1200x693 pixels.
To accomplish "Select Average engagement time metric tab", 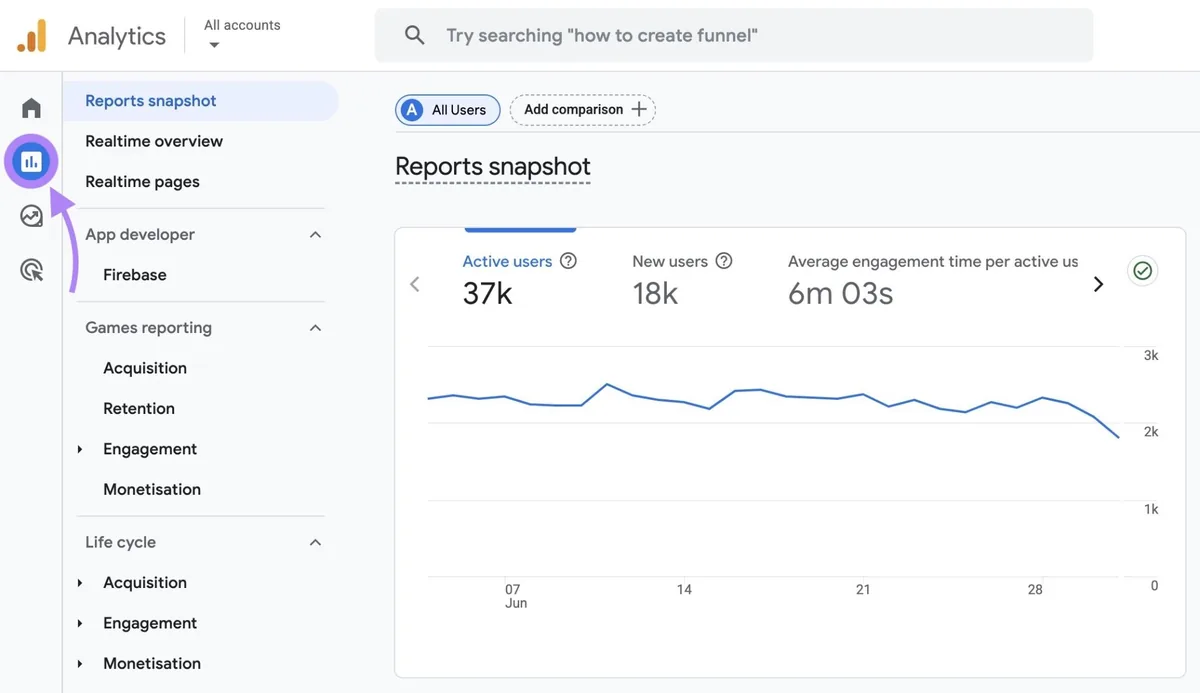I will tap(933, 278).
